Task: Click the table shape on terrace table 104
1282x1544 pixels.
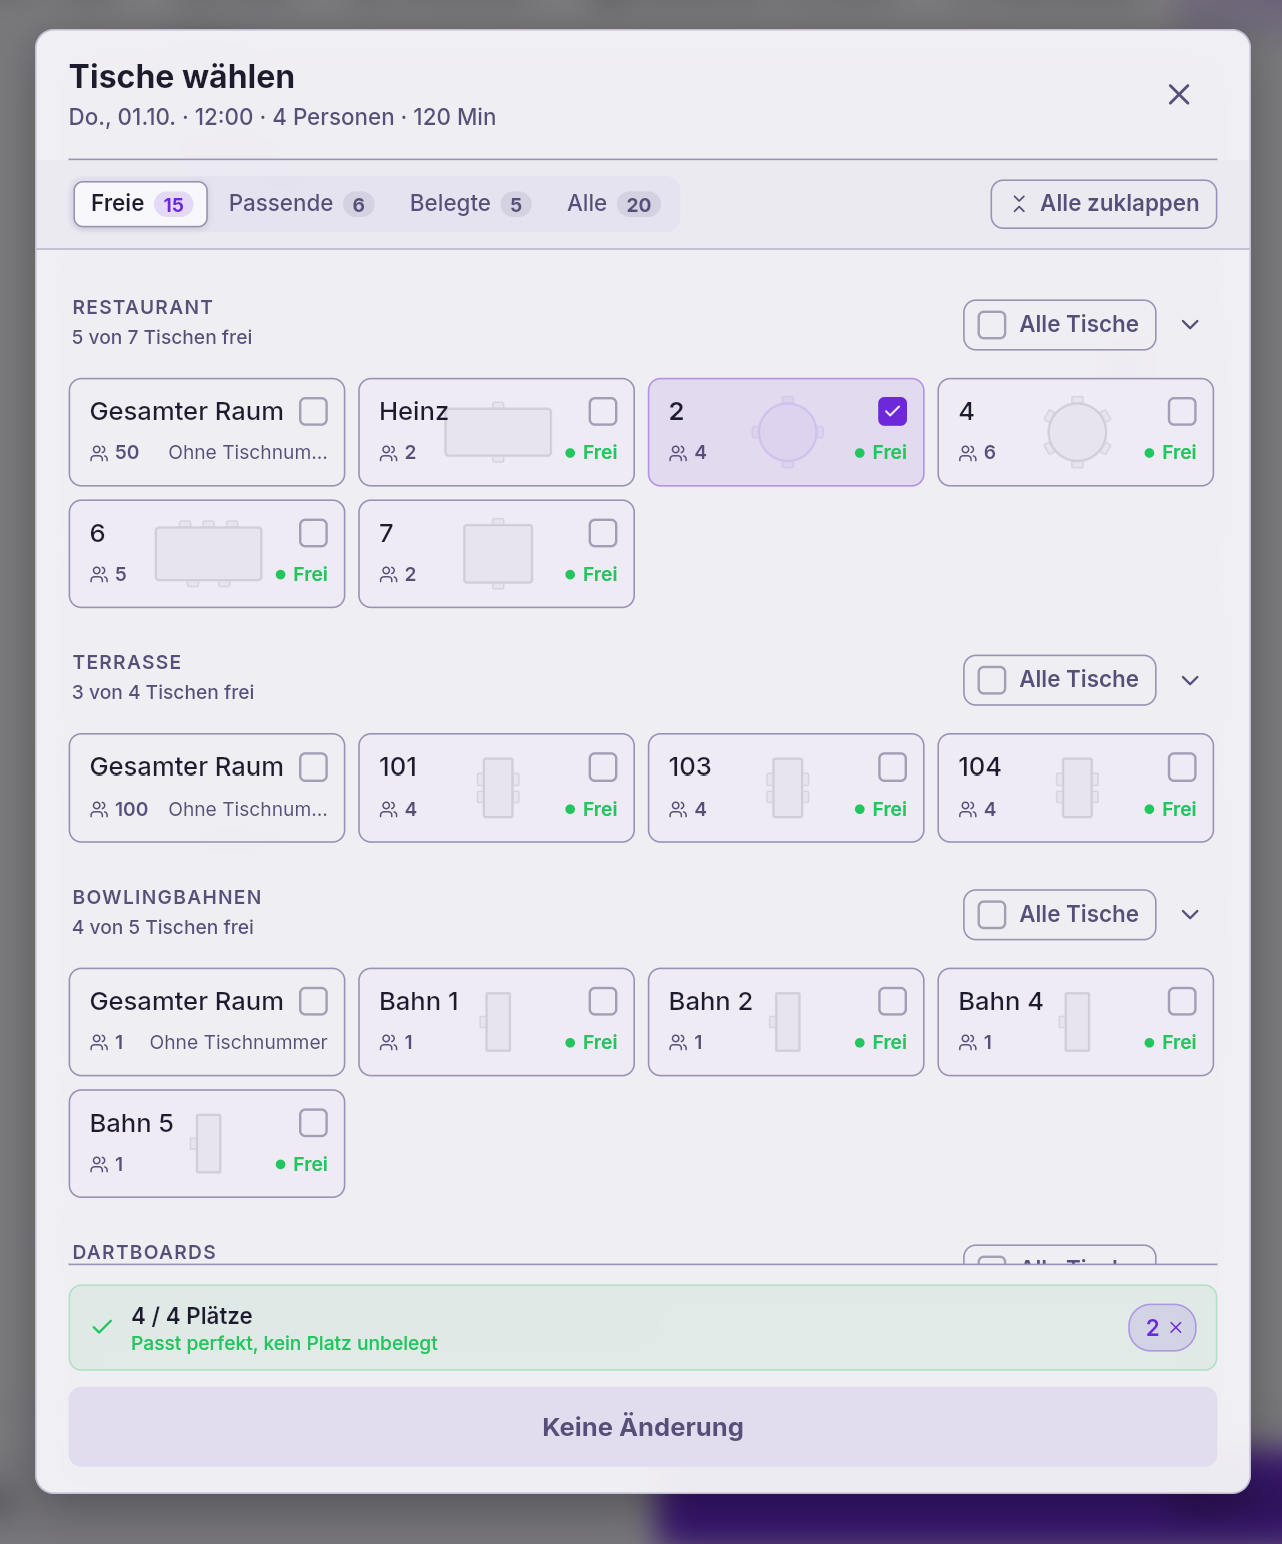Action: (1077, 788)
